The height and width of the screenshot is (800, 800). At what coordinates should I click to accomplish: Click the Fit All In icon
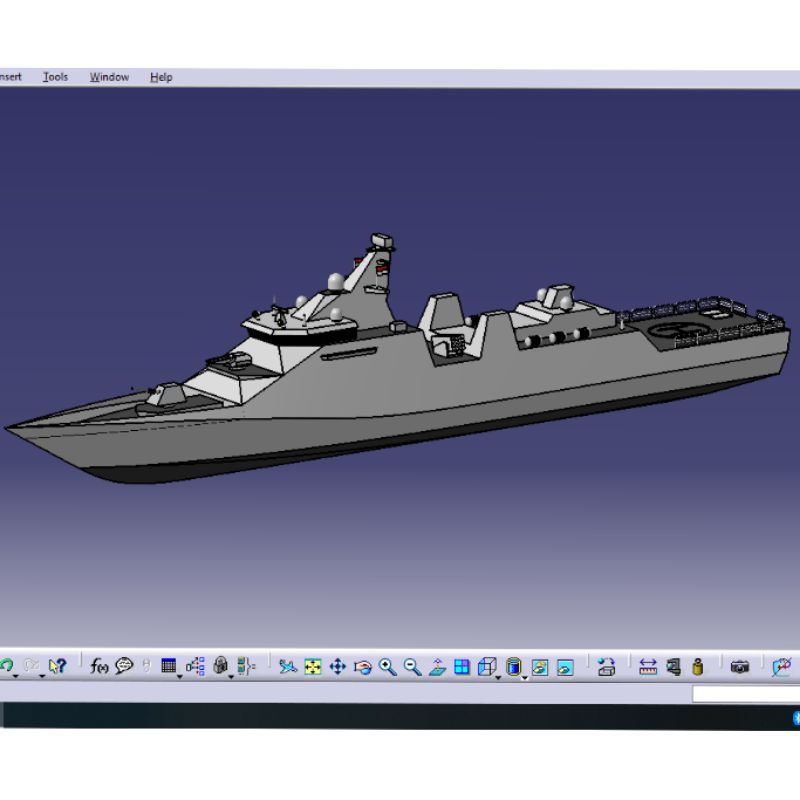312,666
